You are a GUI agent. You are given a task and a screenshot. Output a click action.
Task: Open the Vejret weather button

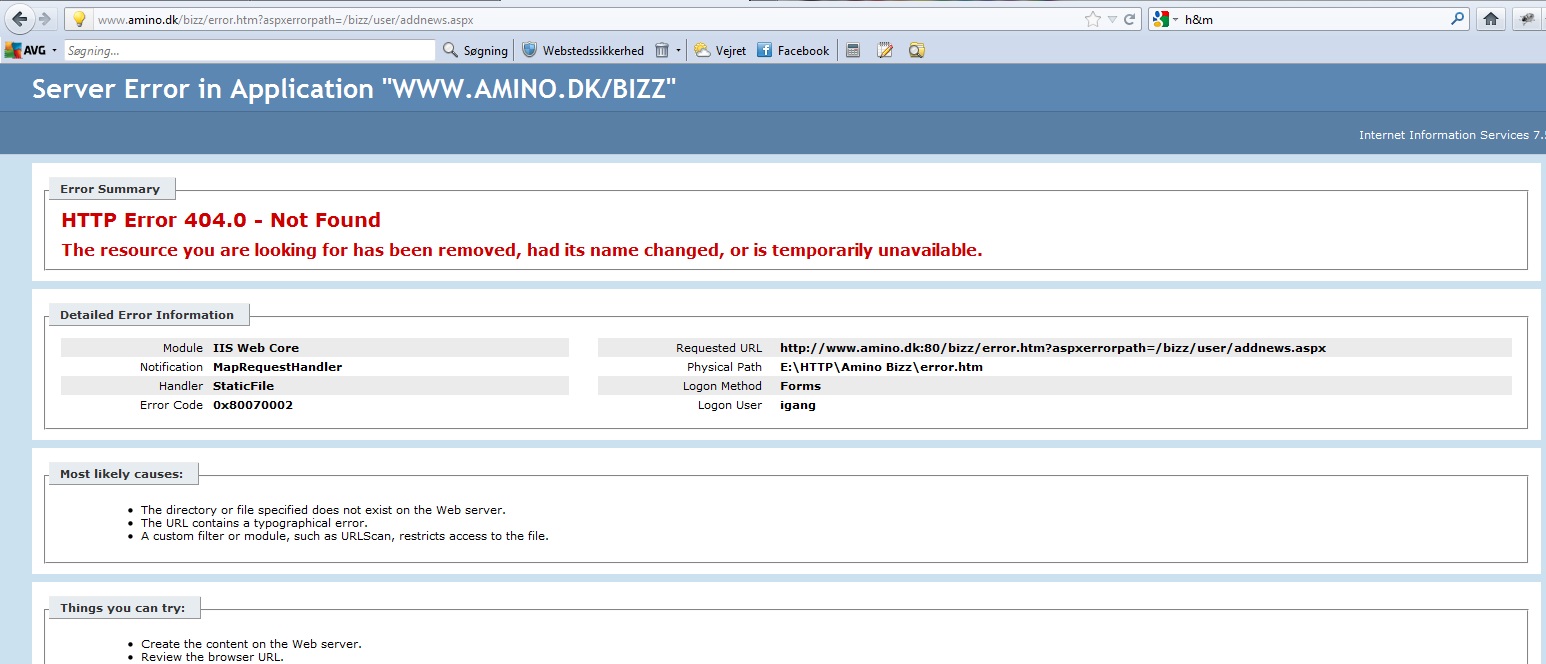tap(720, 50)
